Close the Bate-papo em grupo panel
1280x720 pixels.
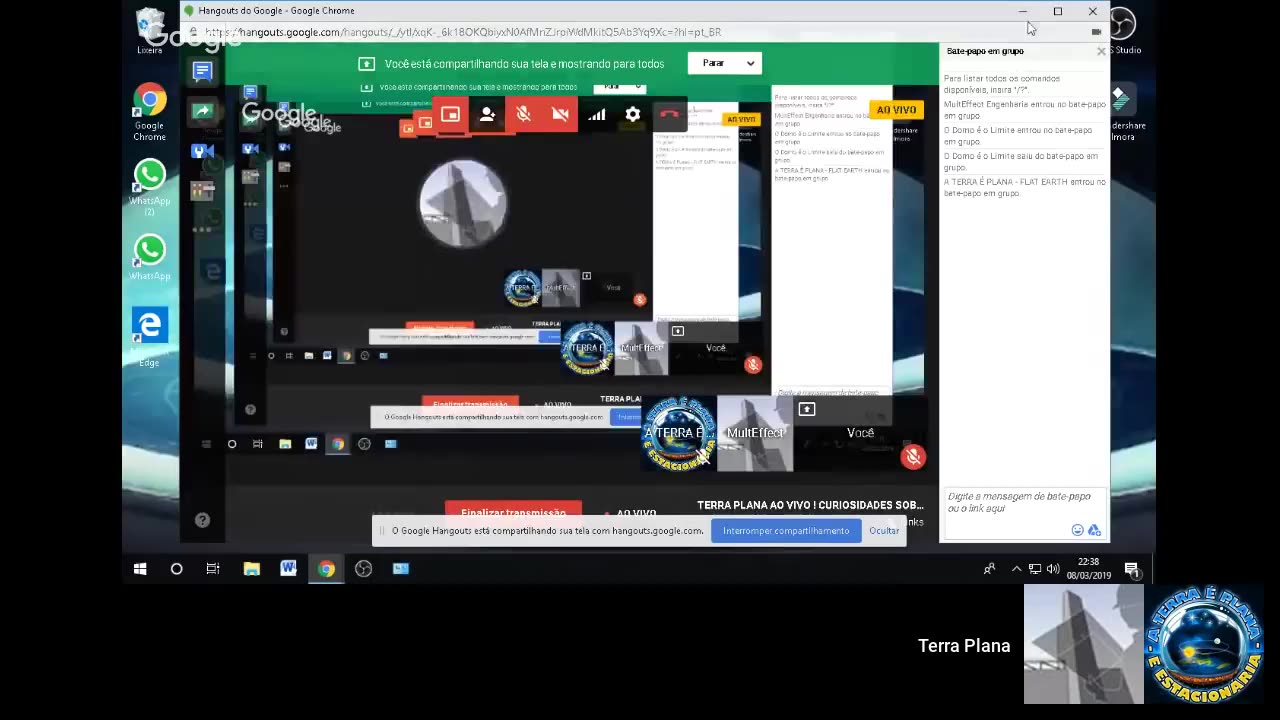point(1101,51)
